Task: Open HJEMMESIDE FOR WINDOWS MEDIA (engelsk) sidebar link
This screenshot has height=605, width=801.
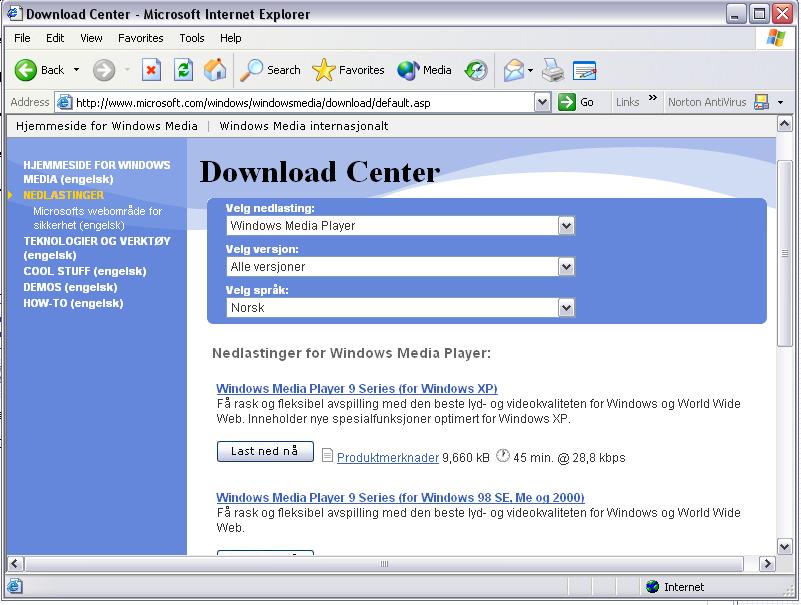Action: click(x=97, y=172)
